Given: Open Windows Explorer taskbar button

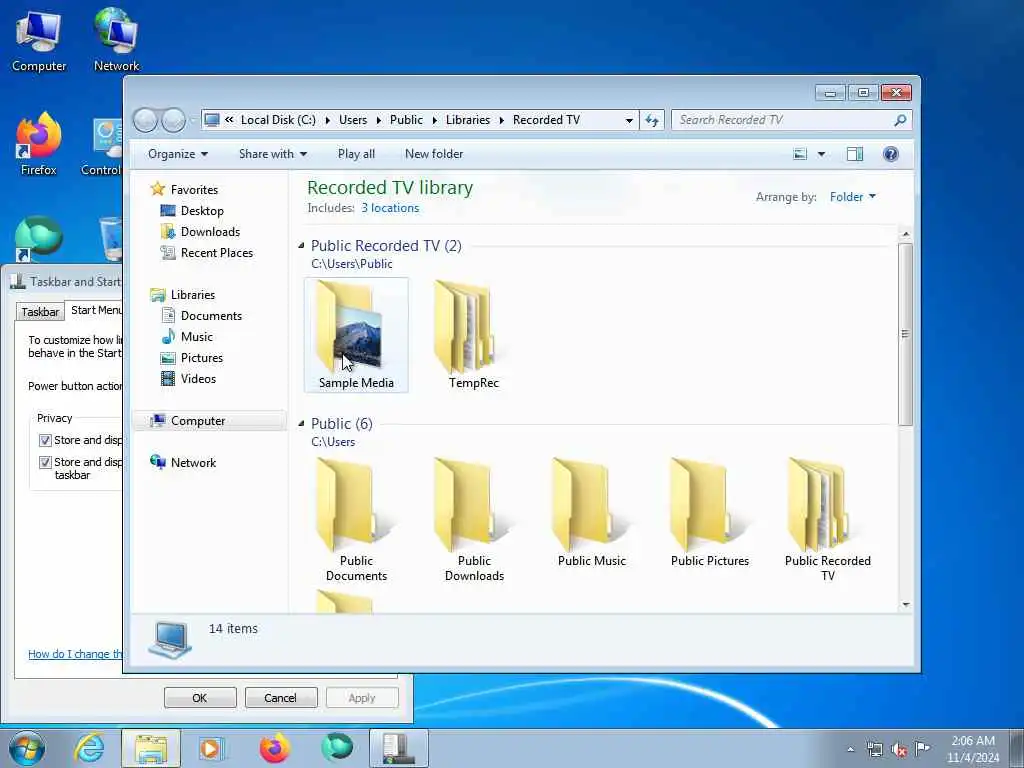Looking at the screenshot, I should pyautogui.click(x=151, y=748).
